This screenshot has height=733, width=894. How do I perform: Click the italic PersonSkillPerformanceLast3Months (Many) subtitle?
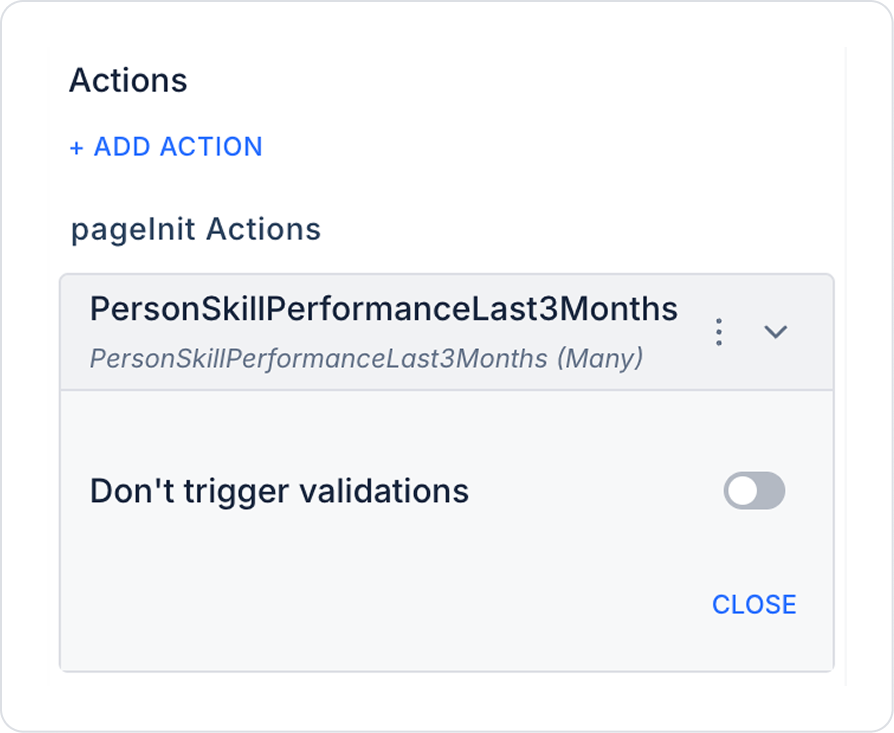366,358
